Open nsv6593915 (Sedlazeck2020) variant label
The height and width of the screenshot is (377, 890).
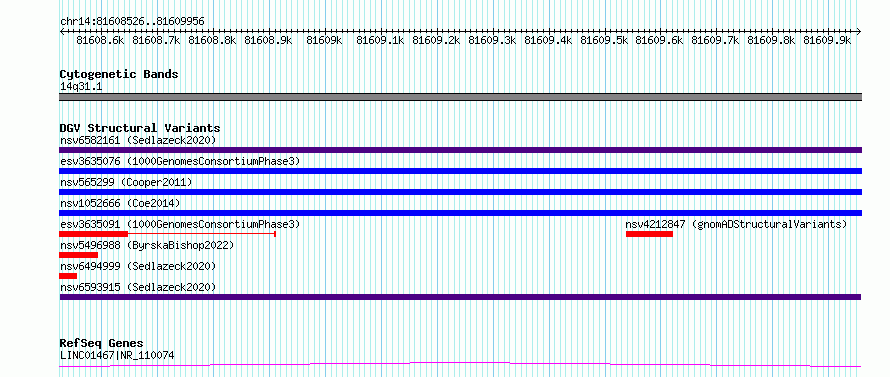pos(138,287)
